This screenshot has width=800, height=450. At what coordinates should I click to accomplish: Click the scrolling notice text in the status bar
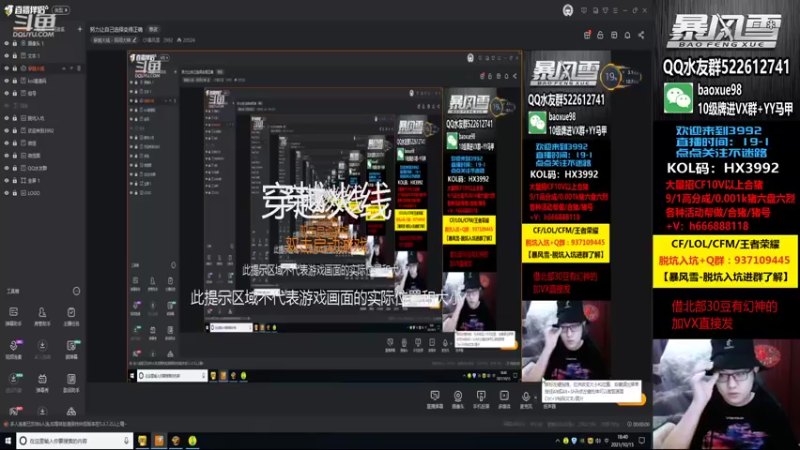click(68, 424)
